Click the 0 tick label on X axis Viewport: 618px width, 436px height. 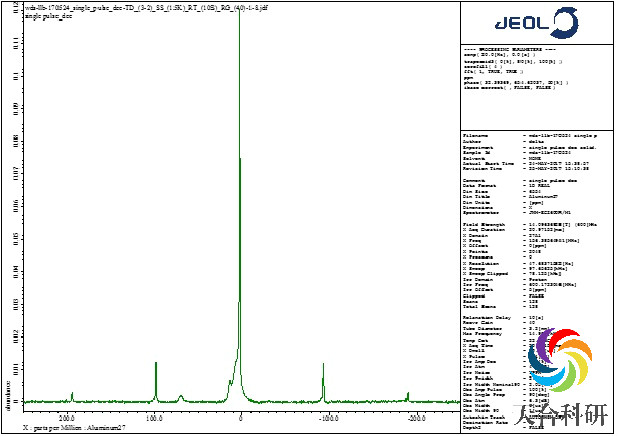pyautogui.click(x=241, y=416)
